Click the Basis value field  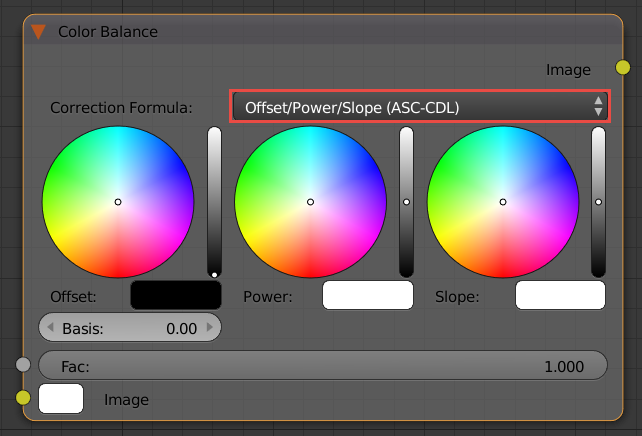click(x=130, y=328)
